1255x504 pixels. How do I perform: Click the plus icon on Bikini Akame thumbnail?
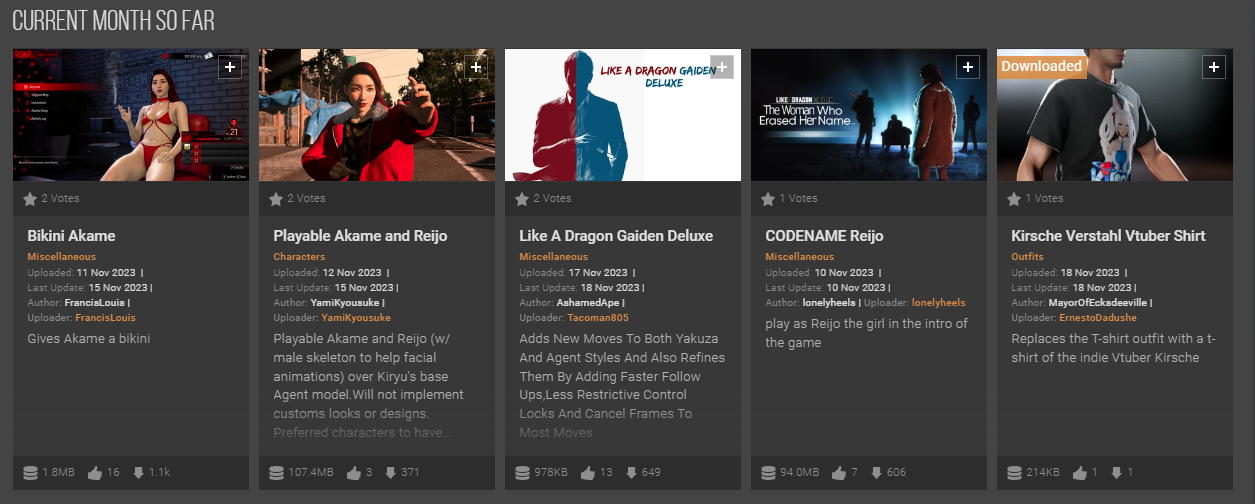click(x=230, y=67)
